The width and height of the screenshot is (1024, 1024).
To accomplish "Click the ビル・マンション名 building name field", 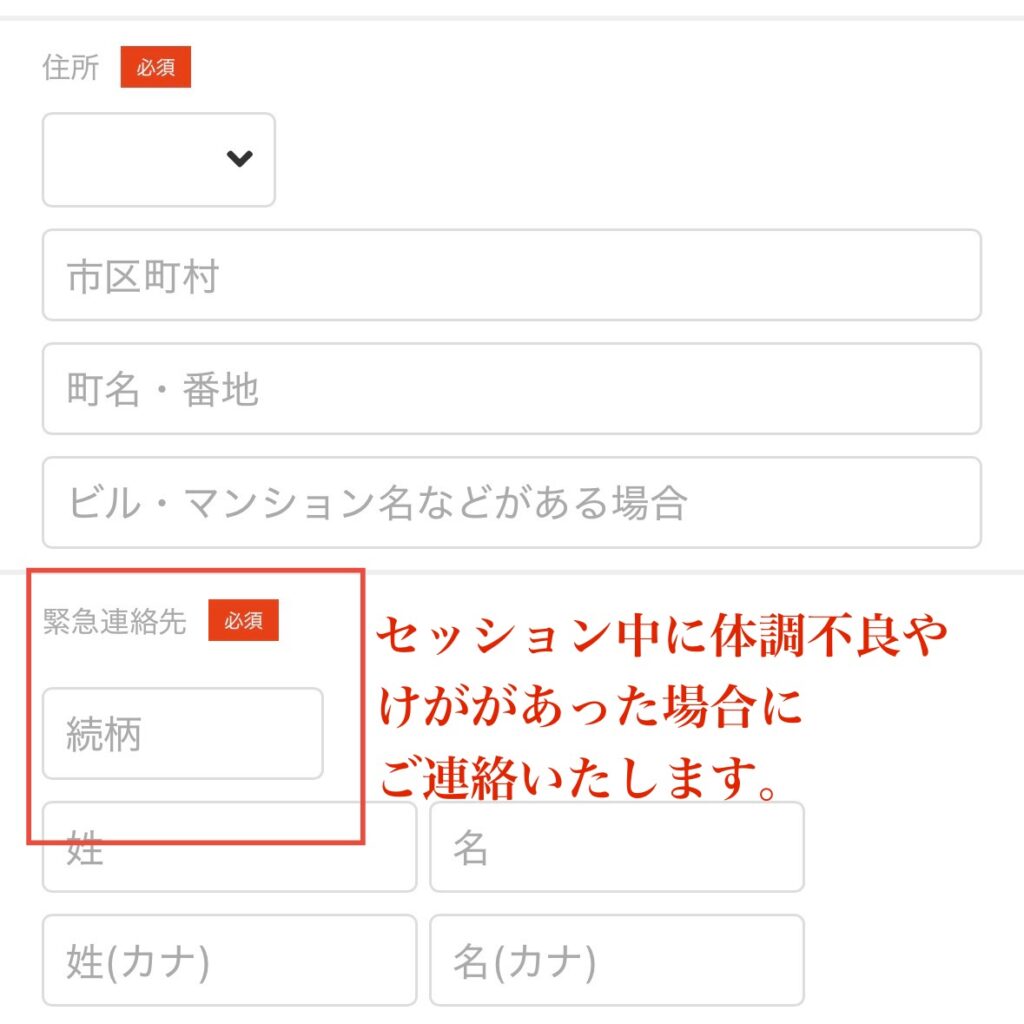I will point(512,502).
